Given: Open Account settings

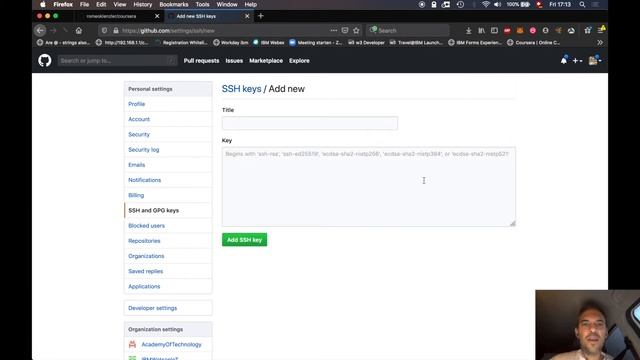Looking at the screenshot, I should 139,119.
